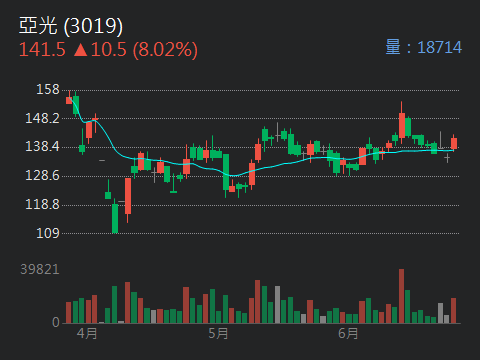Click the last red volume bar on right
Image resolution: width=480 pixels, height=360 pixels.
click(453, 311)
